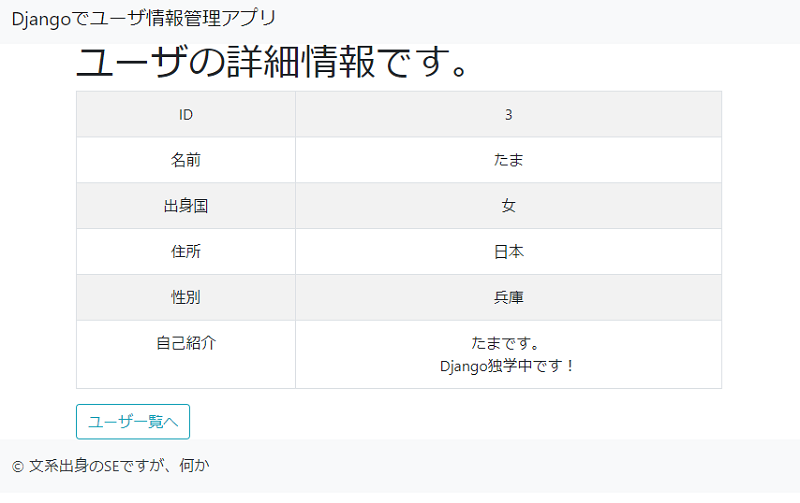Select the 自己紹介 label cell
The width and height of the screenshot is (800, 503).
click(x=186, y=355)
